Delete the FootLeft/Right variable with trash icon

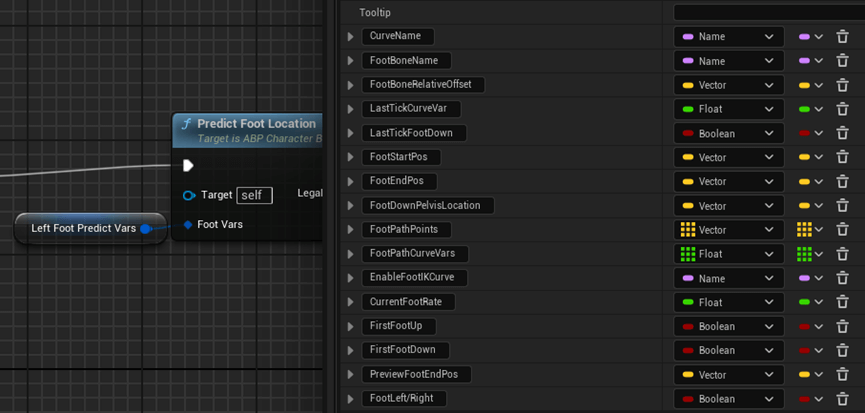[x=843, y=399]
